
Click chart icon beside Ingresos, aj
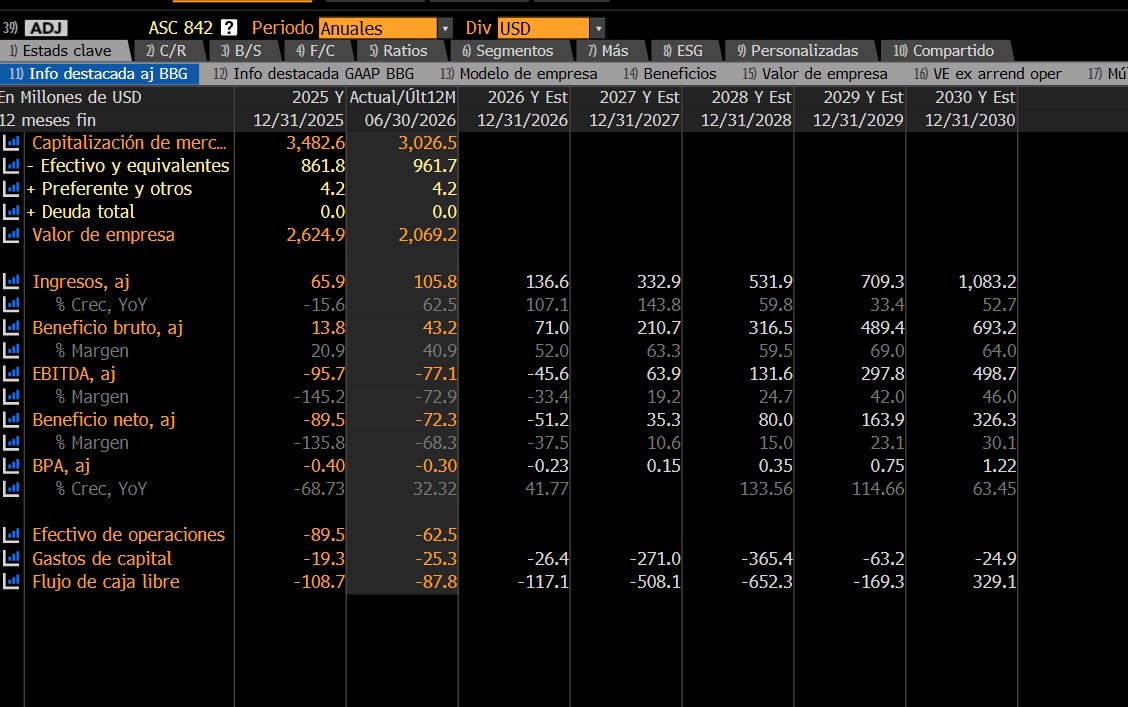12,281
